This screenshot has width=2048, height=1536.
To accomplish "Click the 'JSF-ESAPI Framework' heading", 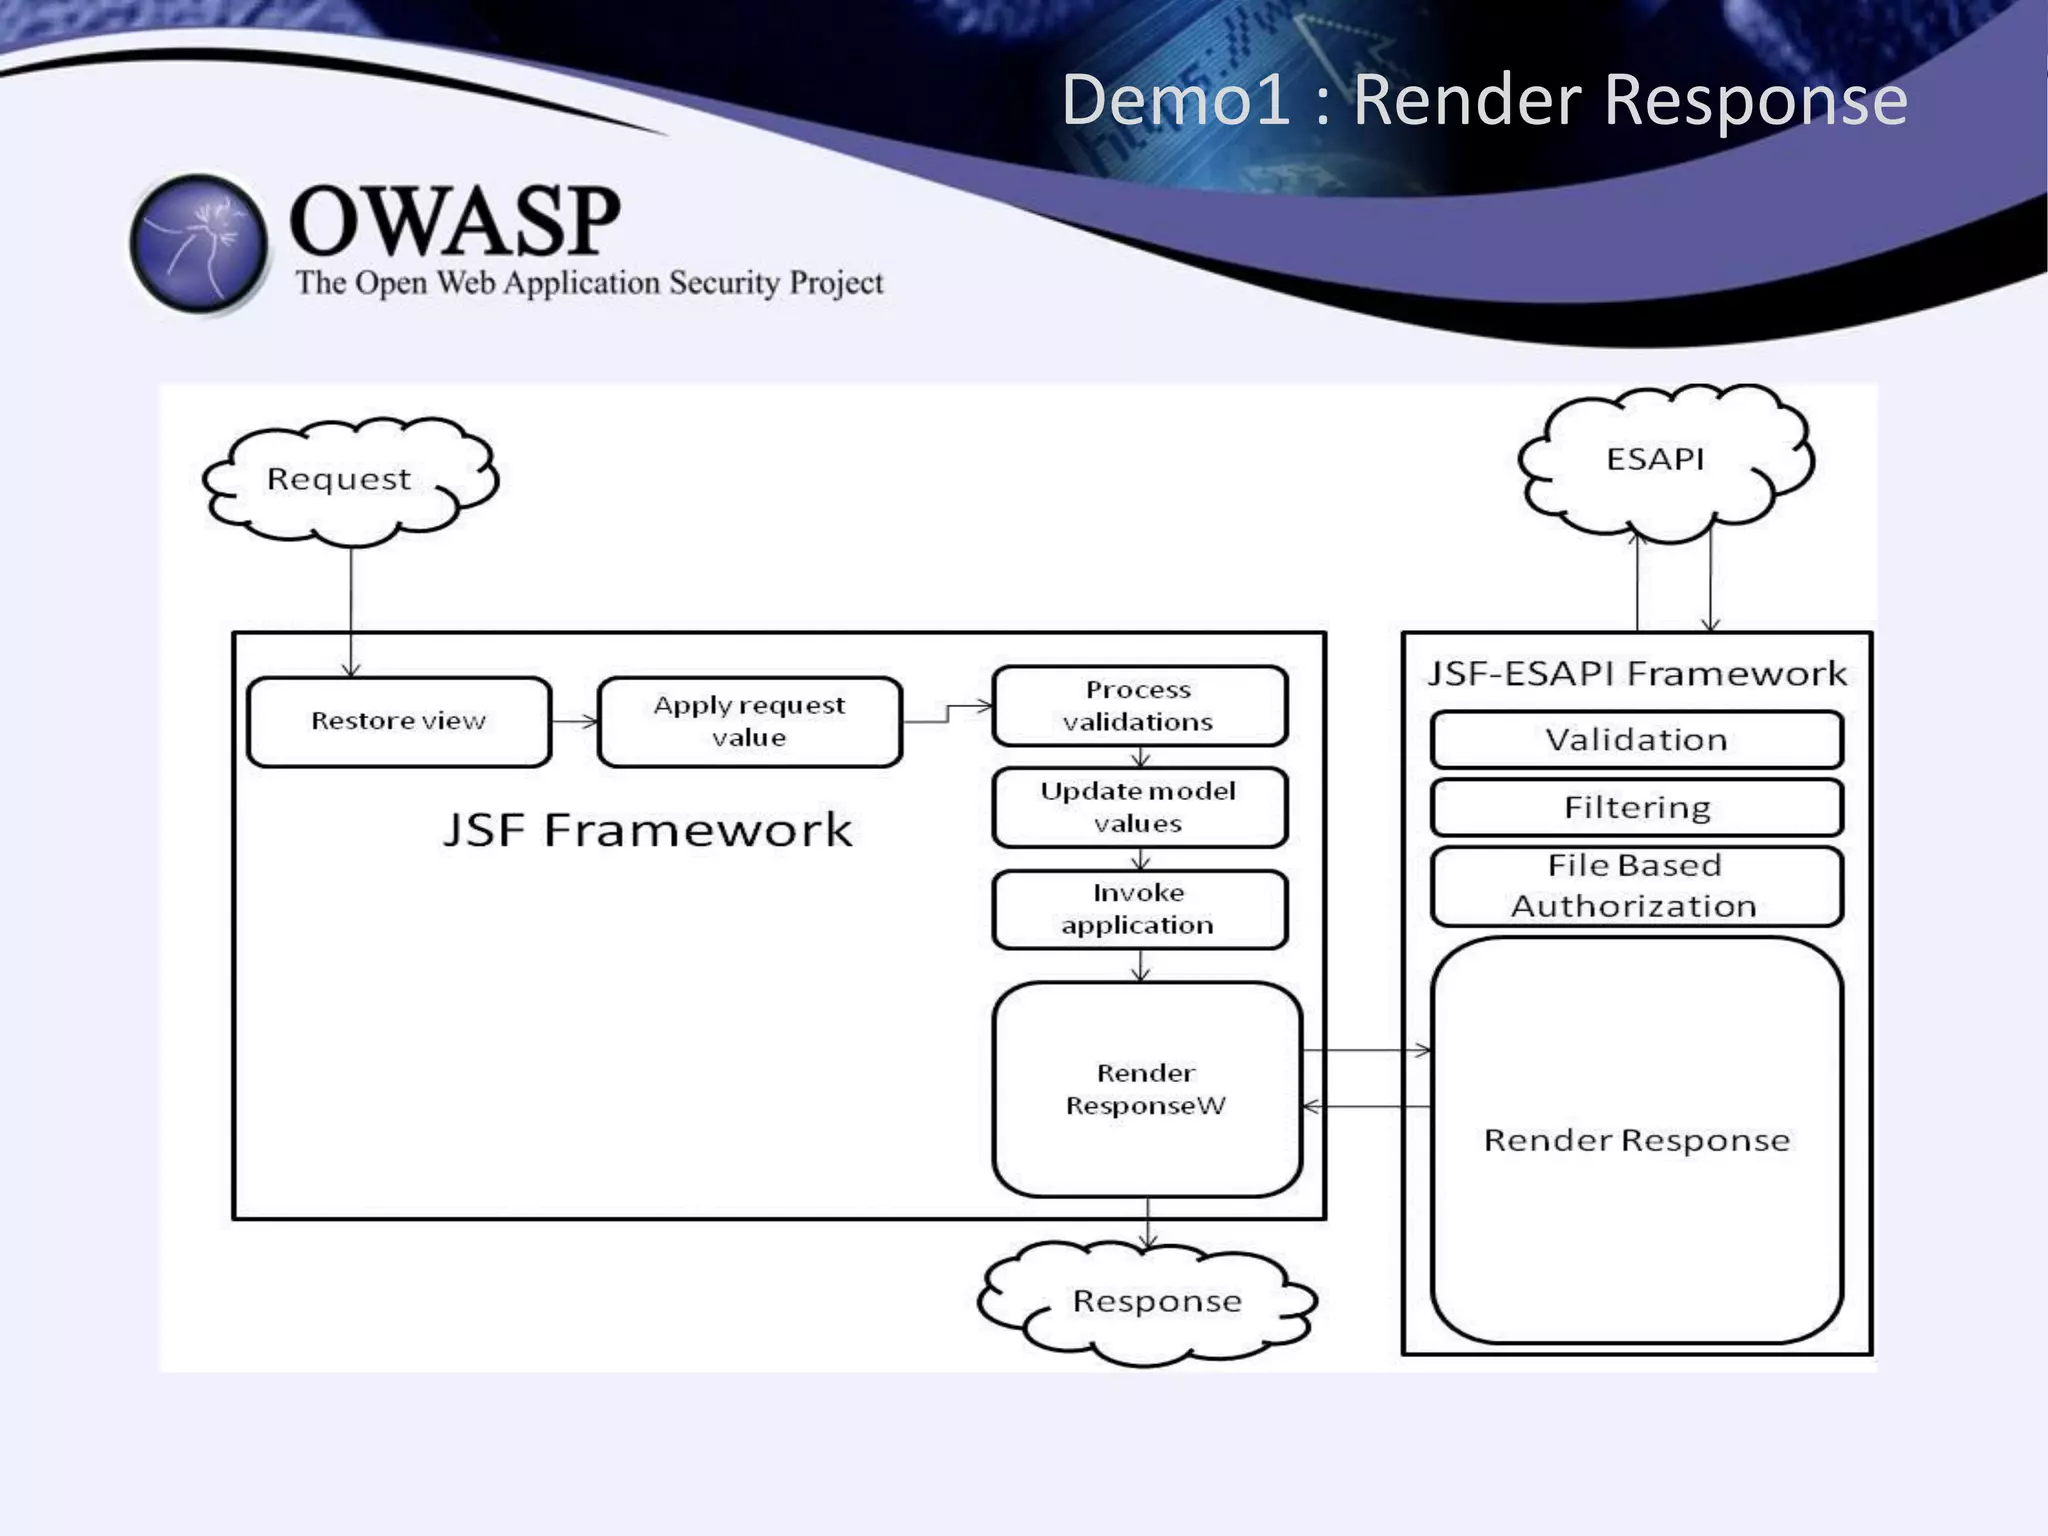I will [1637, 674].
